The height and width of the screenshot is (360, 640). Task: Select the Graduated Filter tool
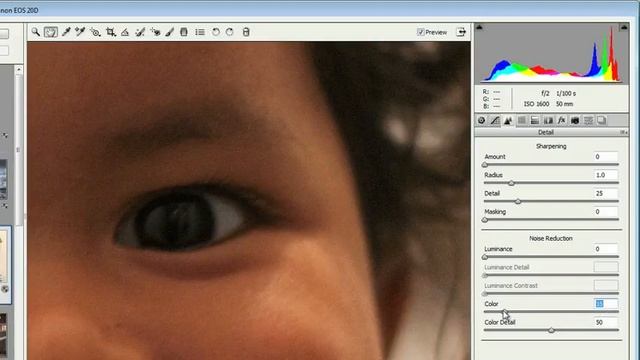[184, 32]
